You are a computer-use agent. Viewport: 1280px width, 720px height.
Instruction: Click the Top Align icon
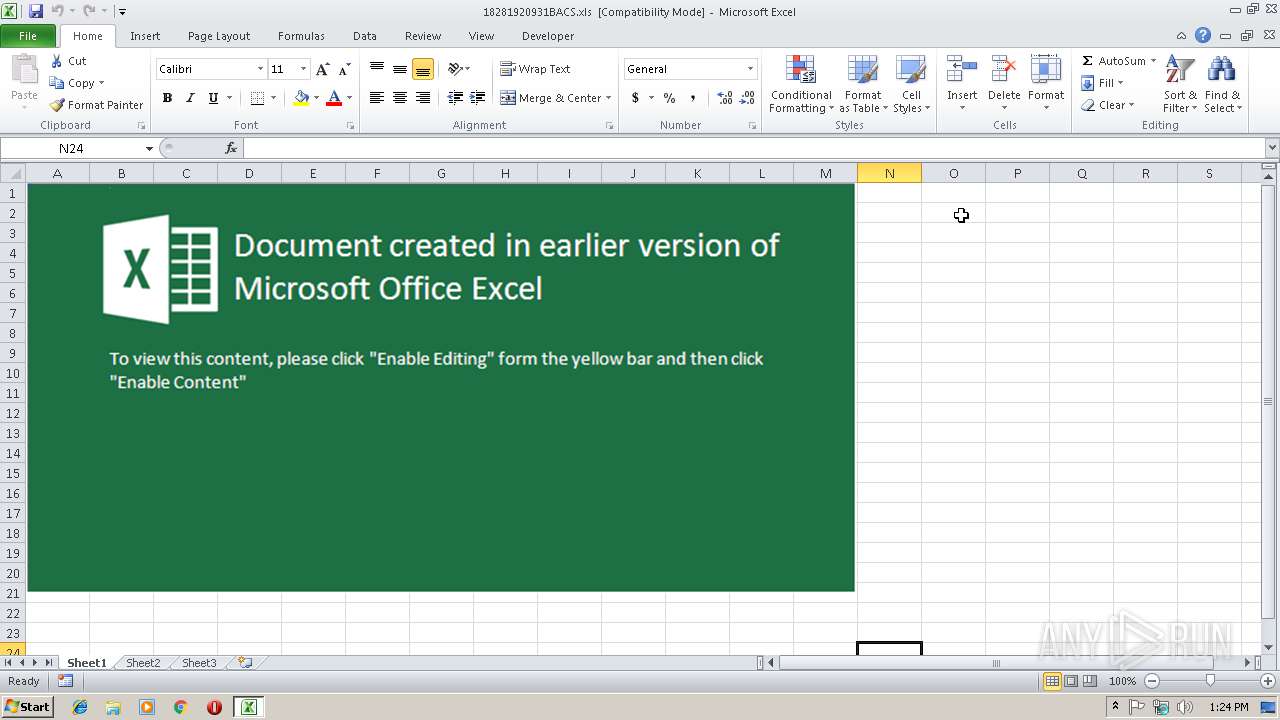(377, 69)
